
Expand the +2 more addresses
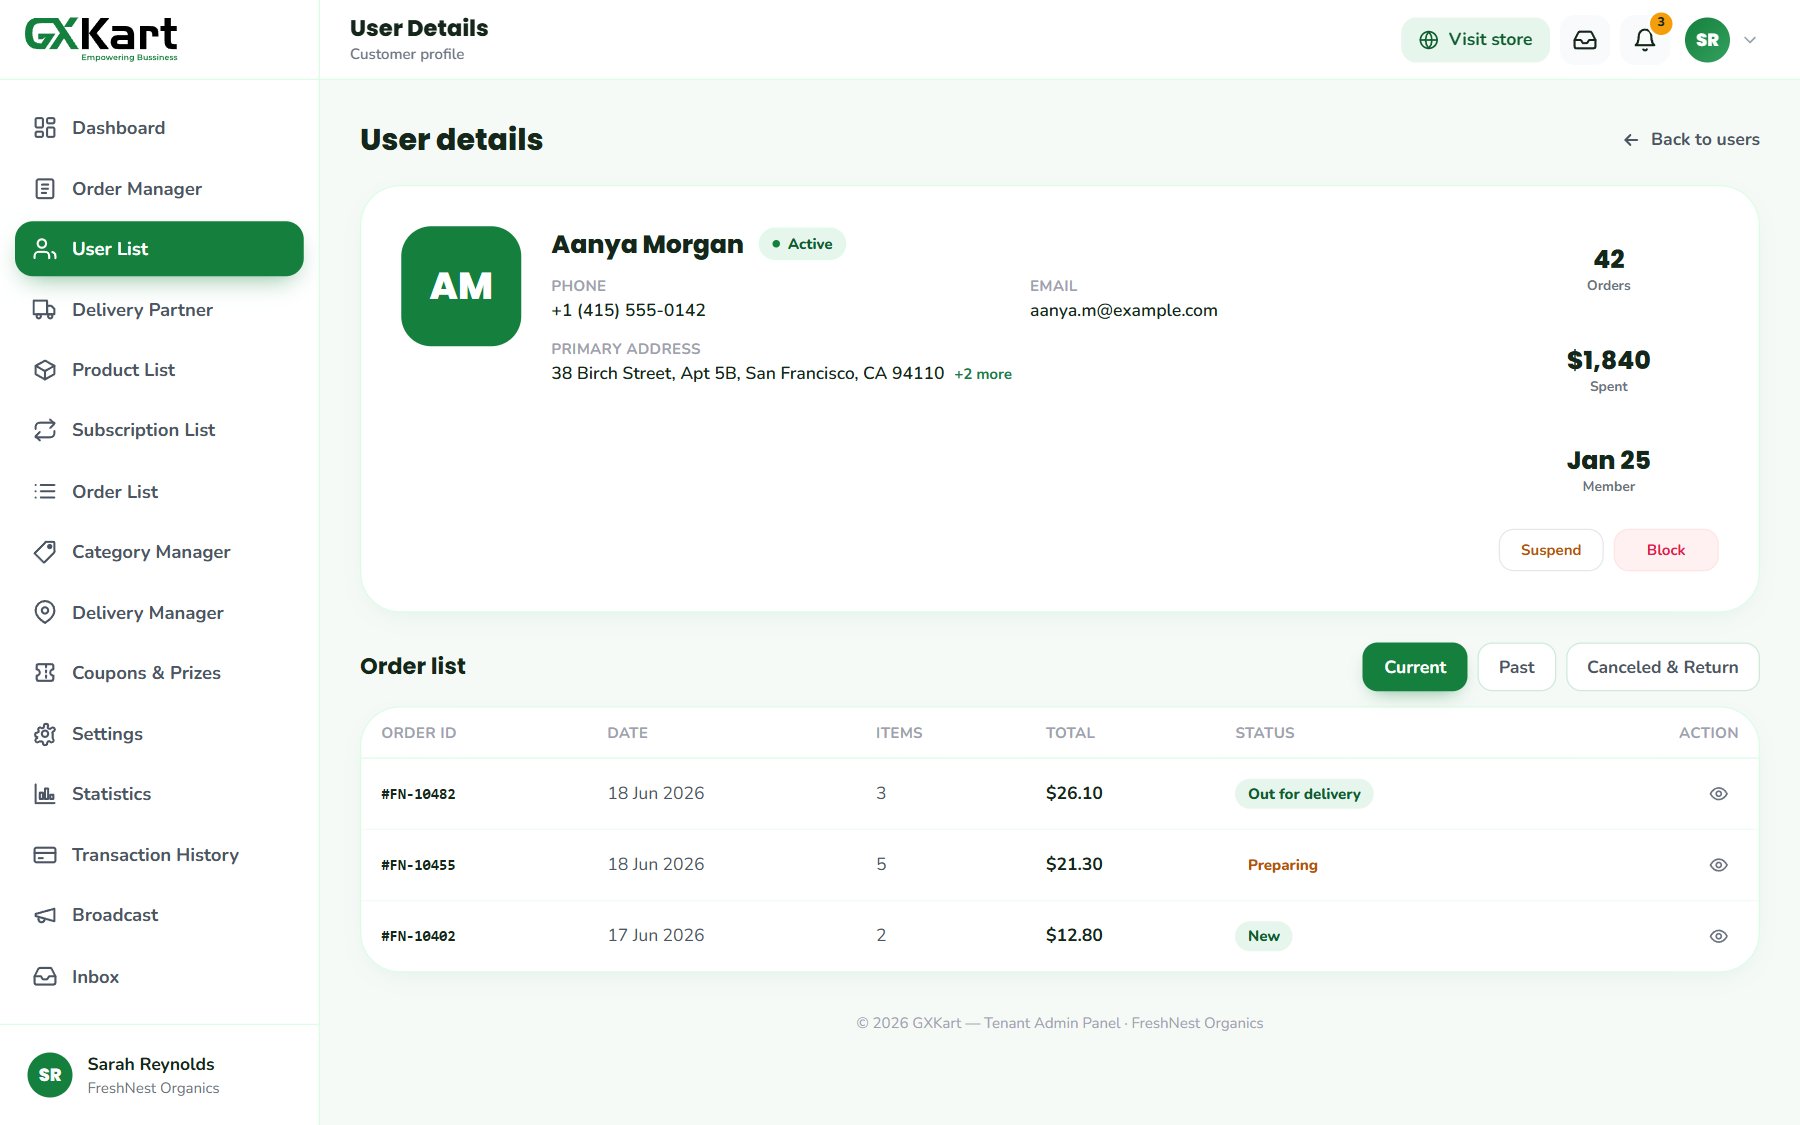pos(983,374)
